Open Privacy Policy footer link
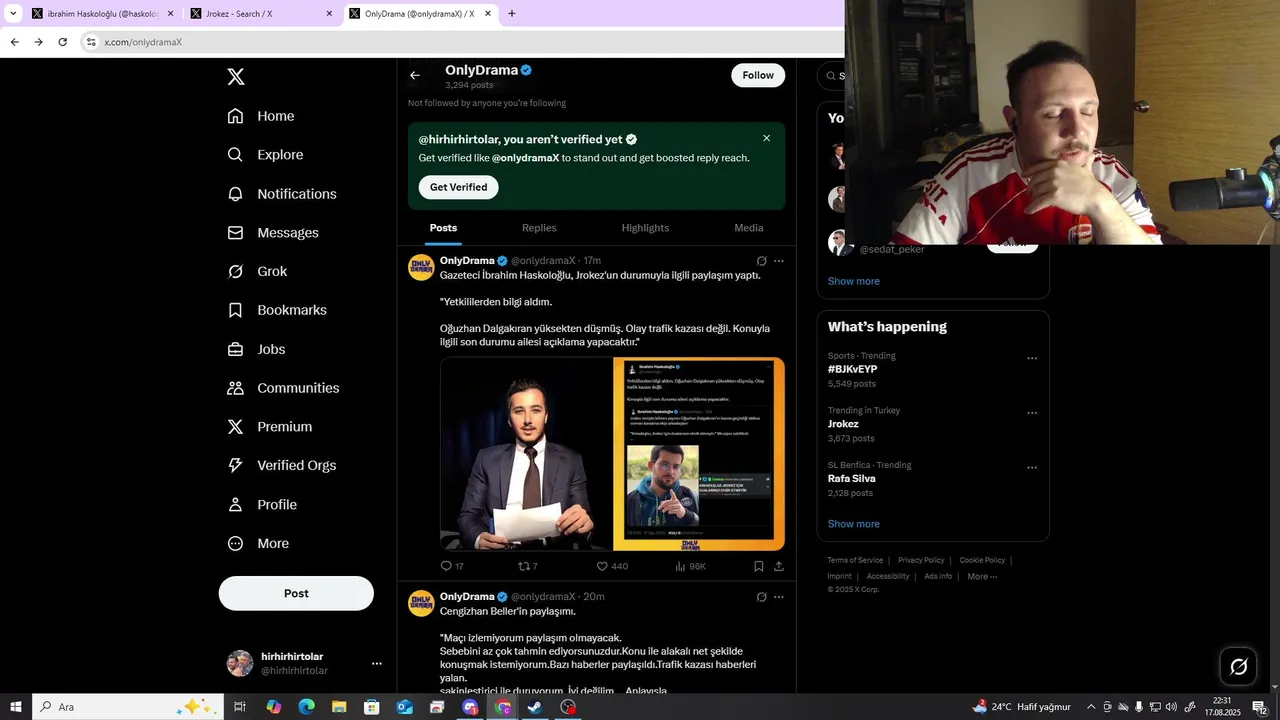 pos(921,560)
